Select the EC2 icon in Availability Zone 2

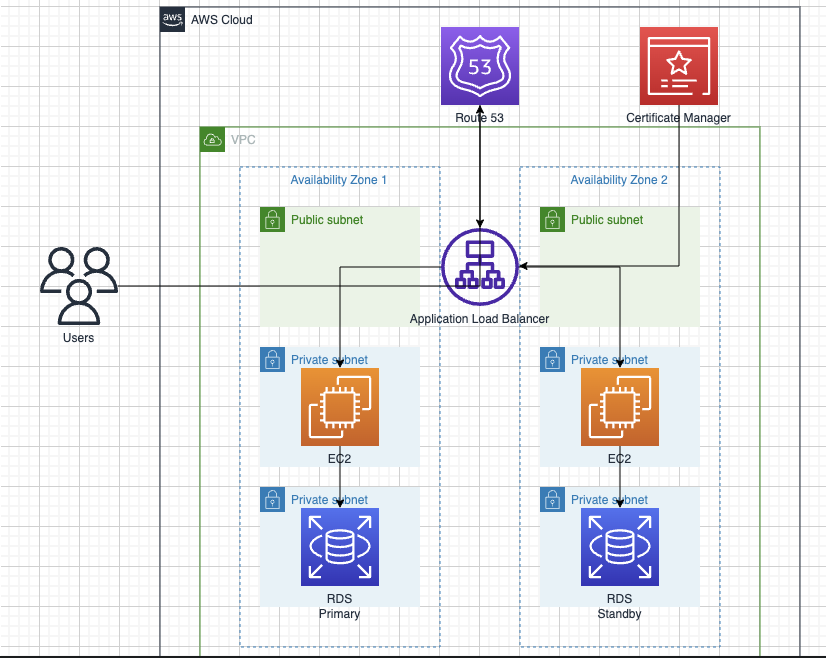[x=620, y=407]
